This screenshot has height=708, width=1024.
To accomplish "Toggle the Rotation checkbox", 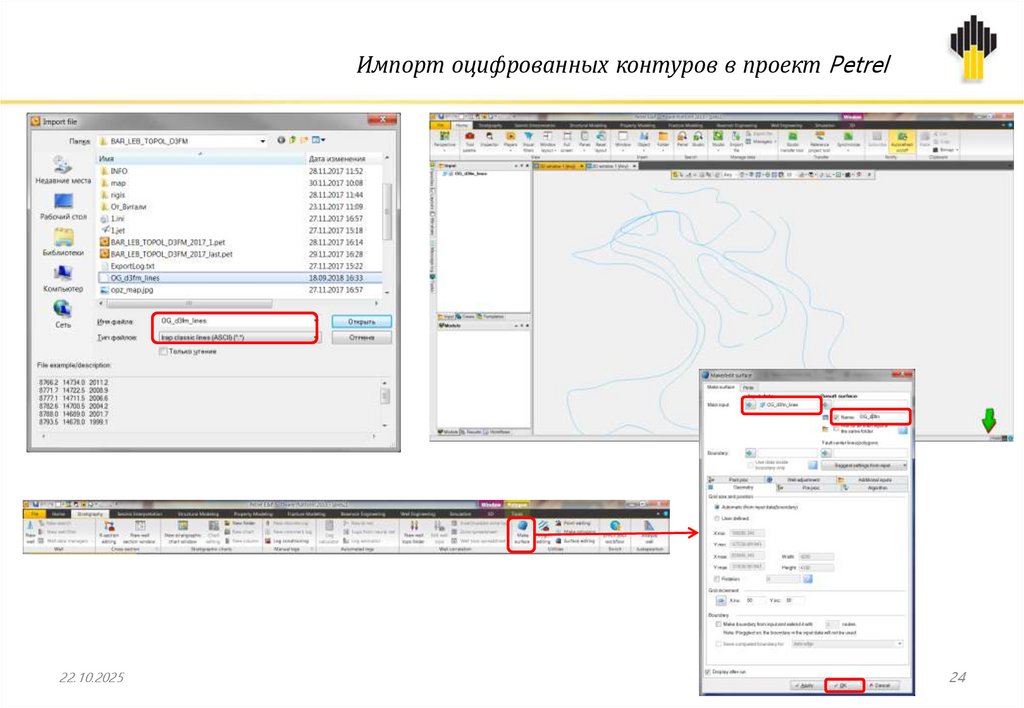I will point(717,579).
